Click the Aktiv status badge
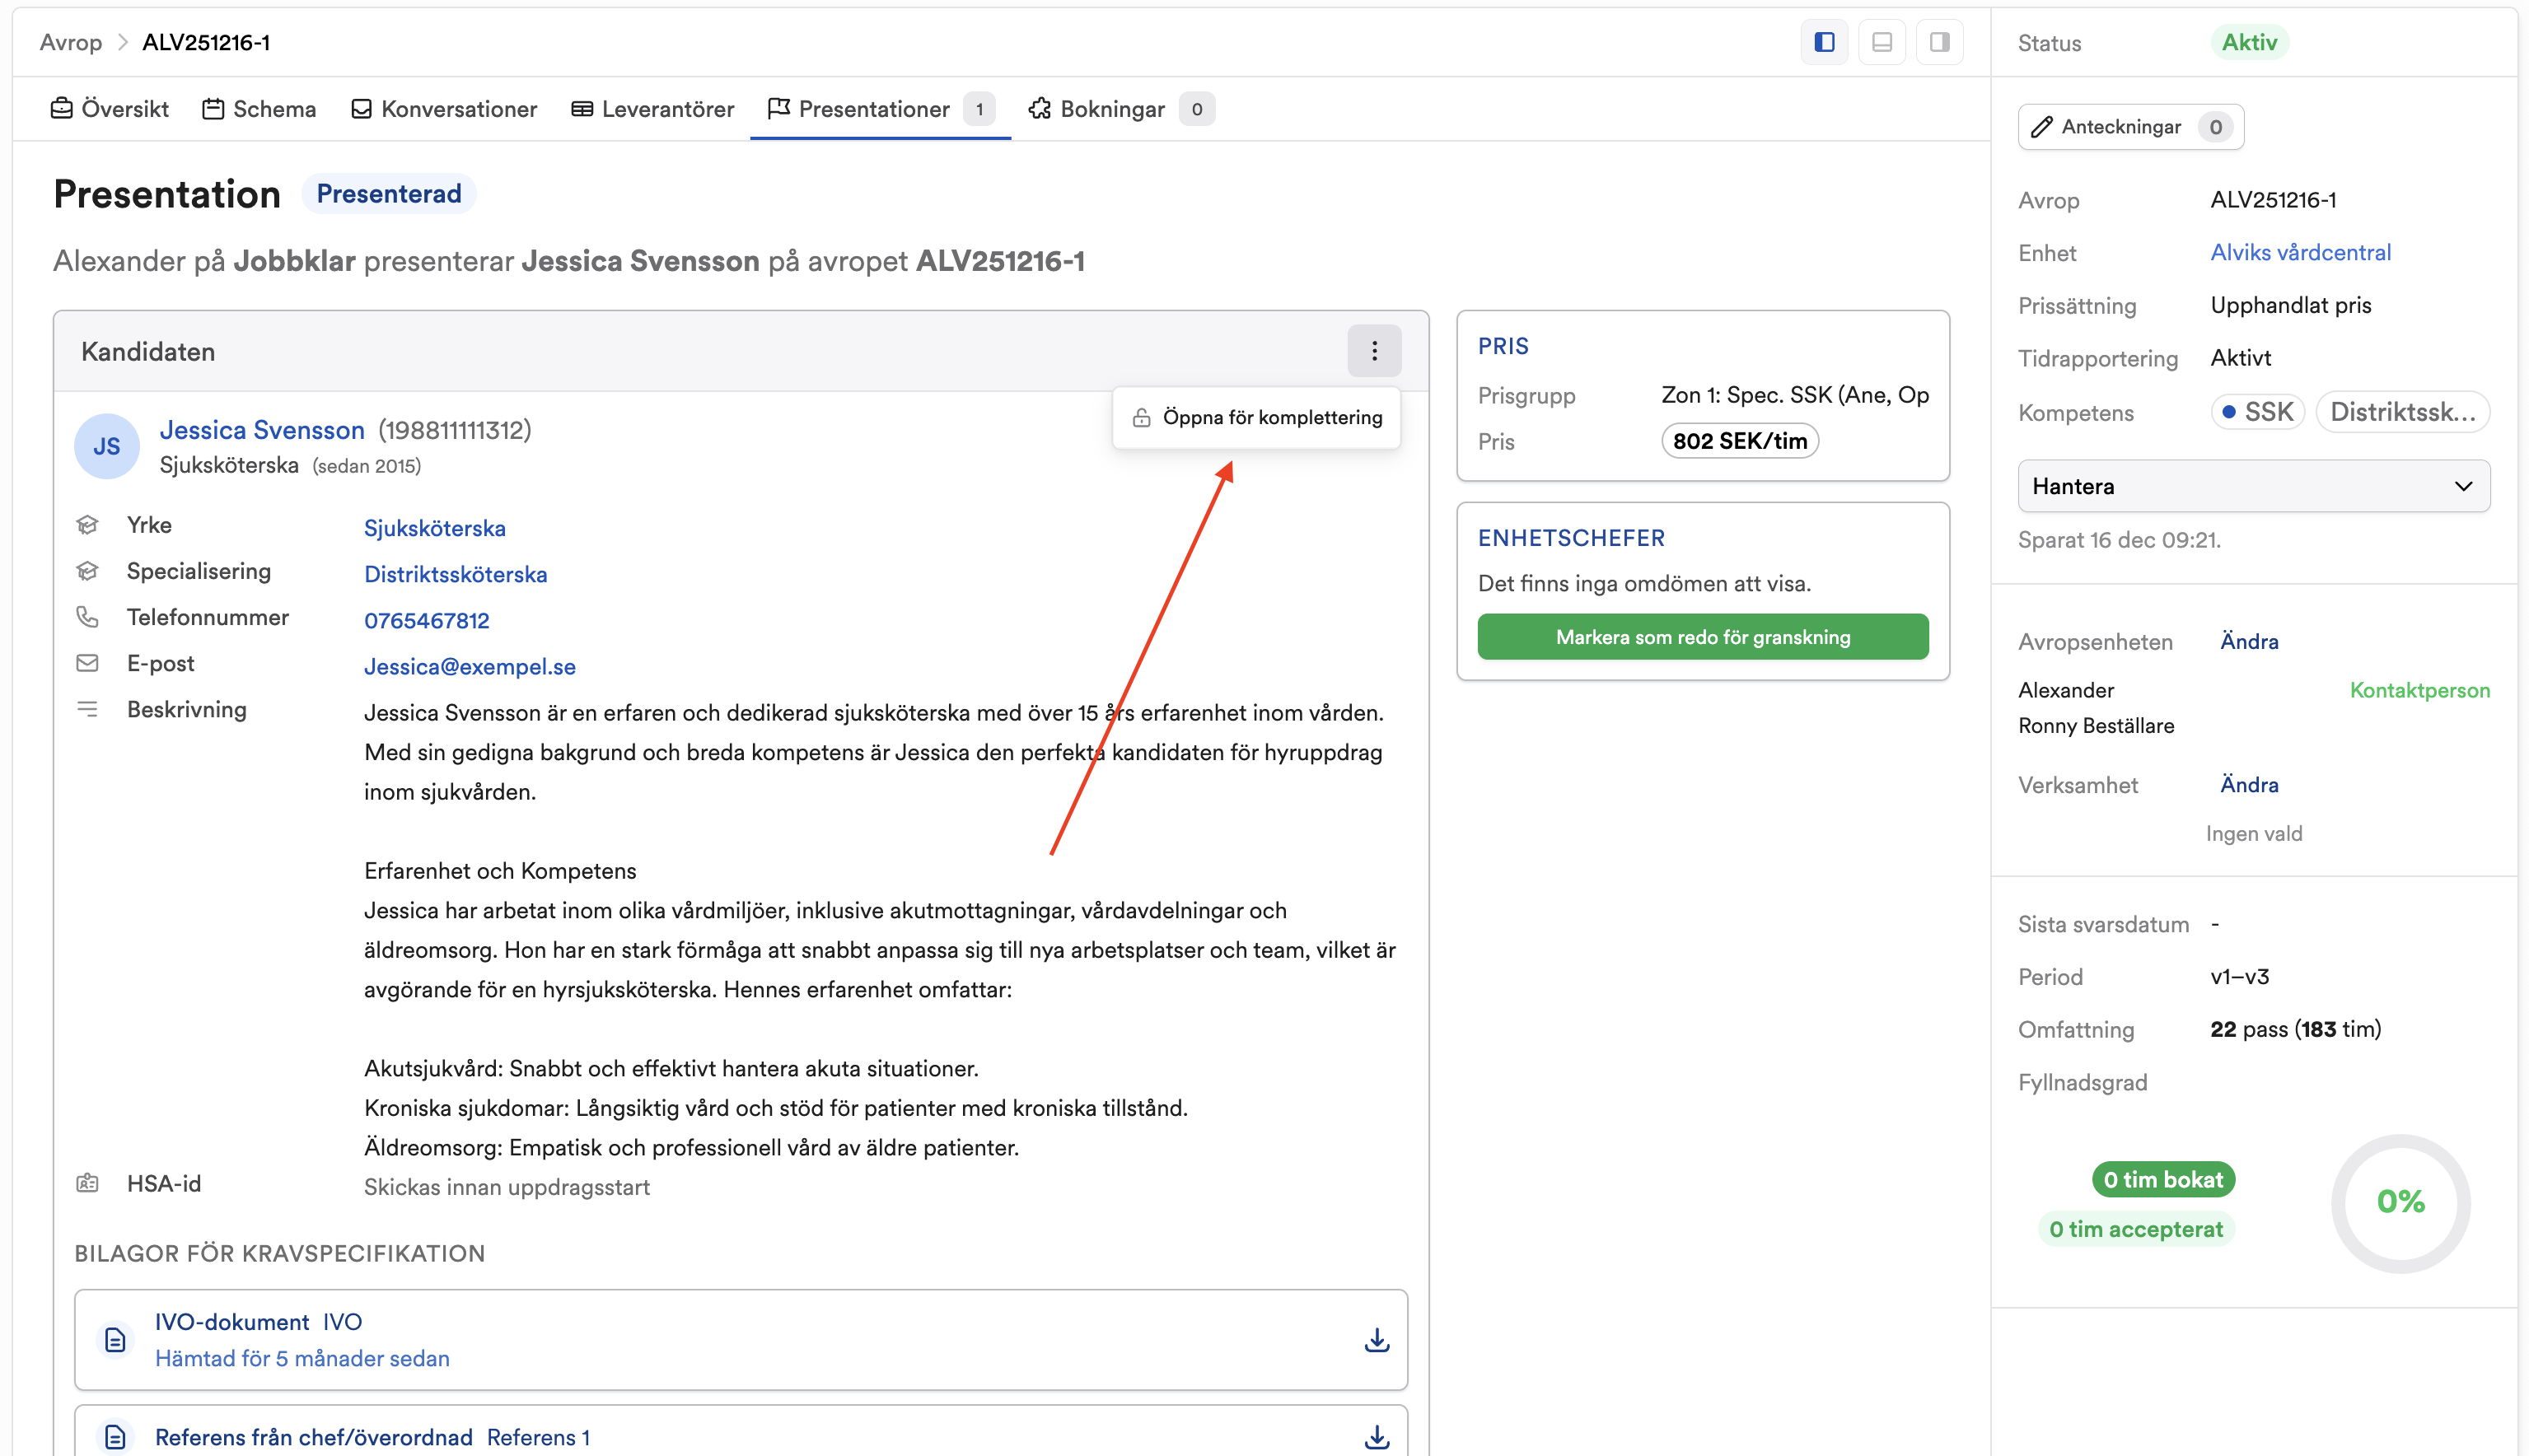 pos(2250,42)
